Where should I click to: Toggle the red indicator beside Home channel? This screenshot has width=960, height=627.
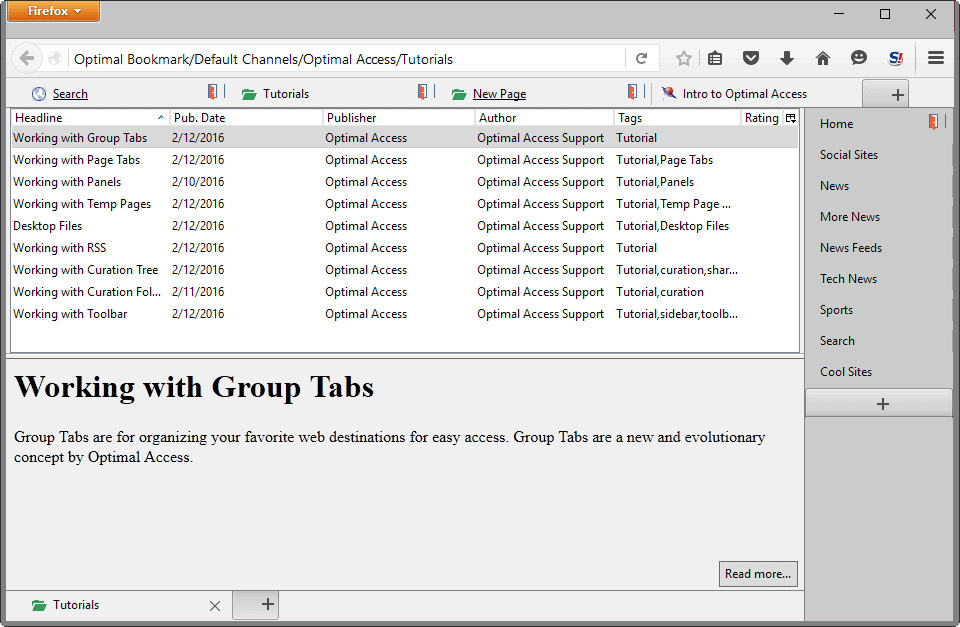pos(933,121)
